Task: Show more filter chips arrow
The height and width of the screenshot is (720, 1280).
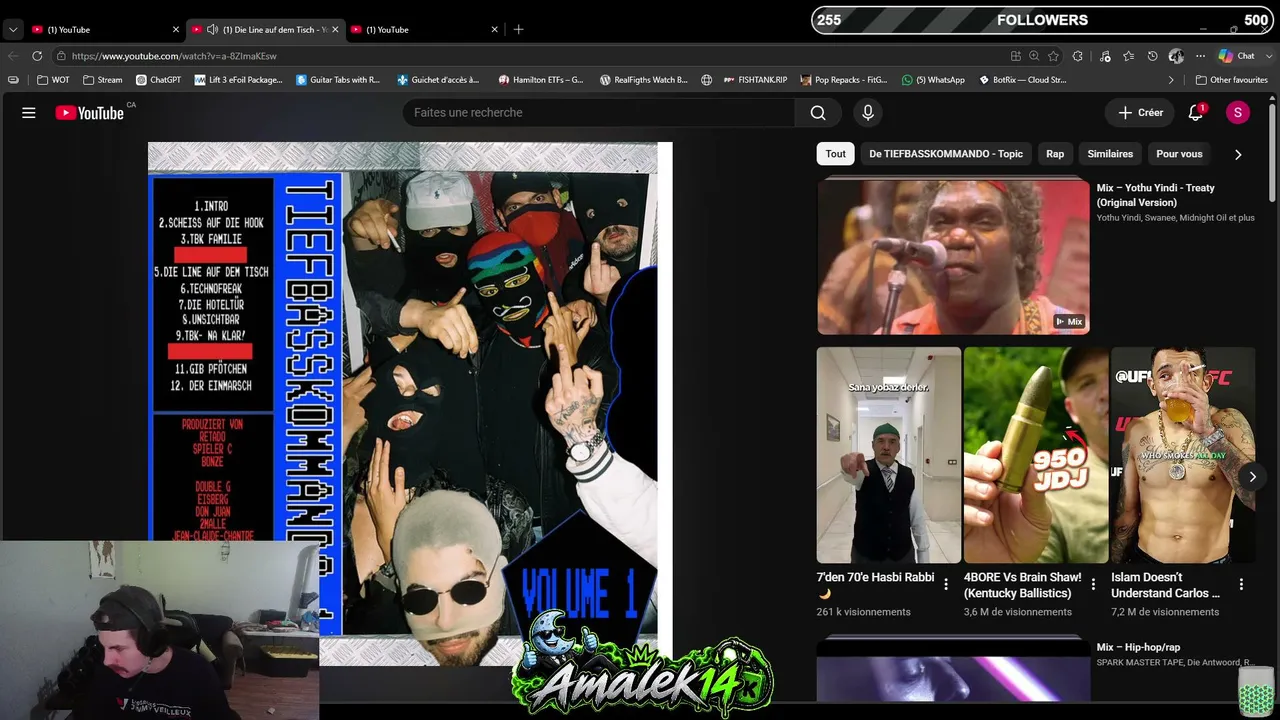Action: (1238, 154)
